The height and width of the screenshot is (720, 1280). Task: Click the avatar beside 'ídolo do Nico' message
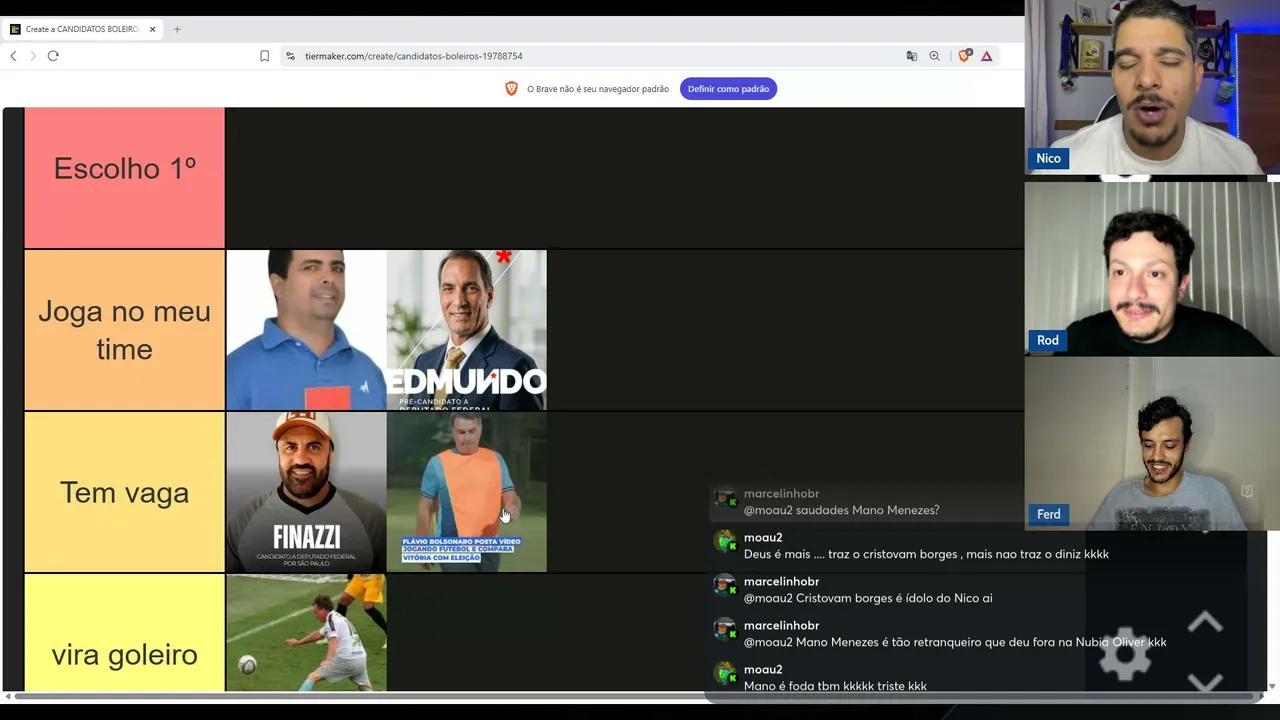(725, 586)
